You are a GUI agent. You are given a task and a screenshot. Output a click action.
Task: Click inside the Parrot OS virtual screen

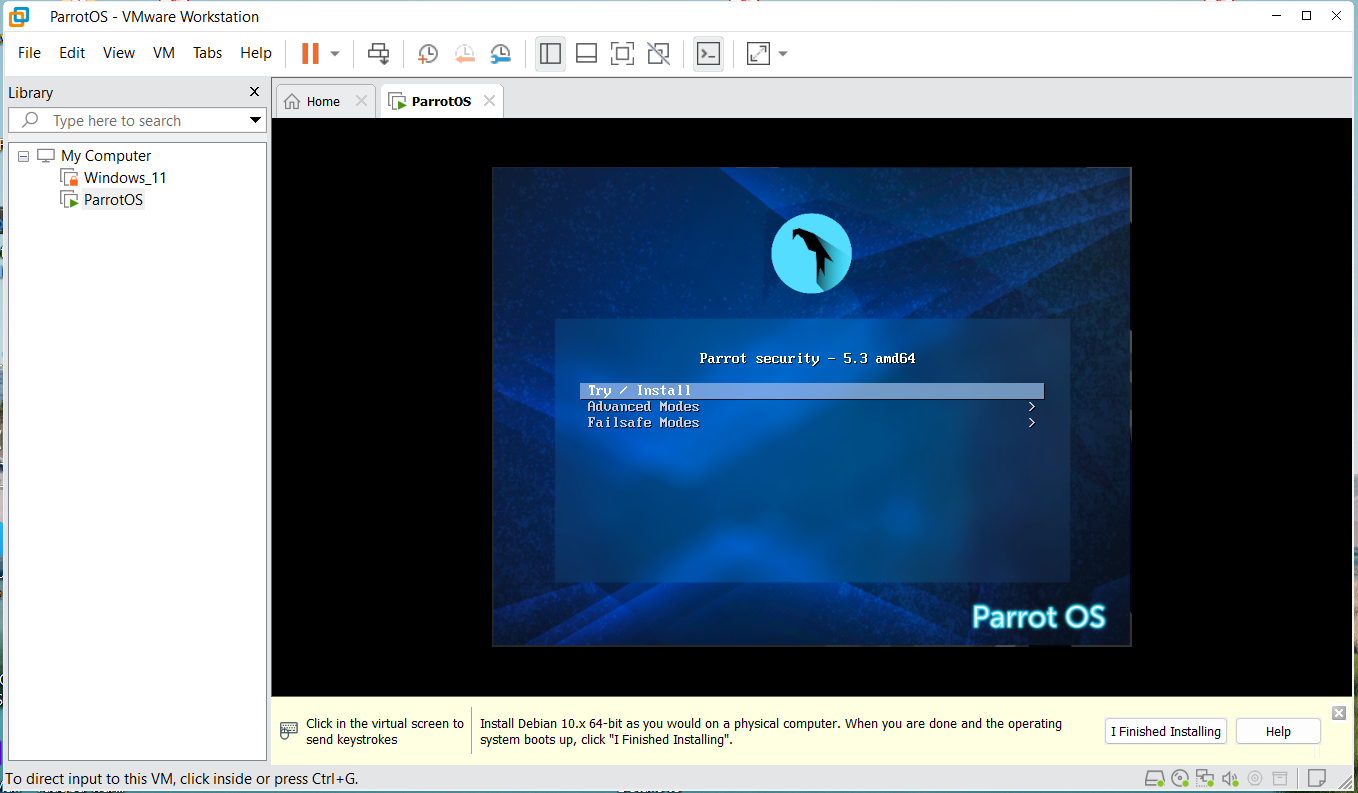(812, 407)
